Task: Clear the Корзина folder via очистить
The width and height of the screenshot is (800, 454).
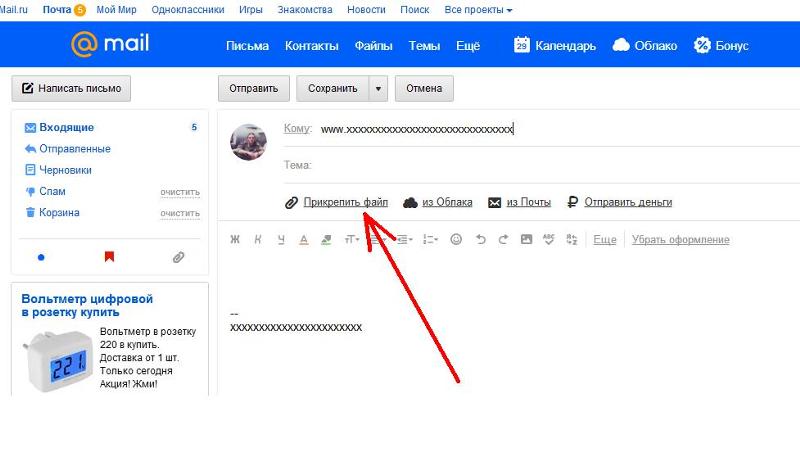Action: click(180, 213)
